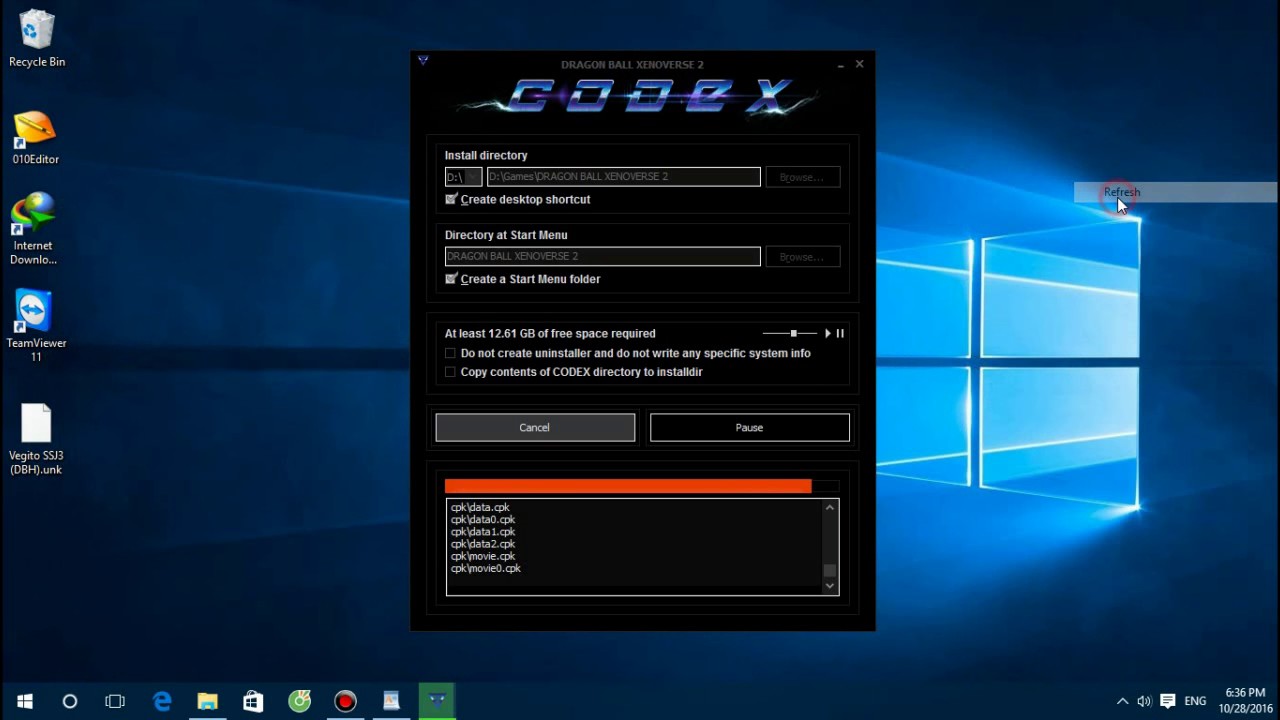1280x720 pixels.
Task: Click the CODEX installer title bar logo icon
Action: pyautogui.click(x=423, y=61)
